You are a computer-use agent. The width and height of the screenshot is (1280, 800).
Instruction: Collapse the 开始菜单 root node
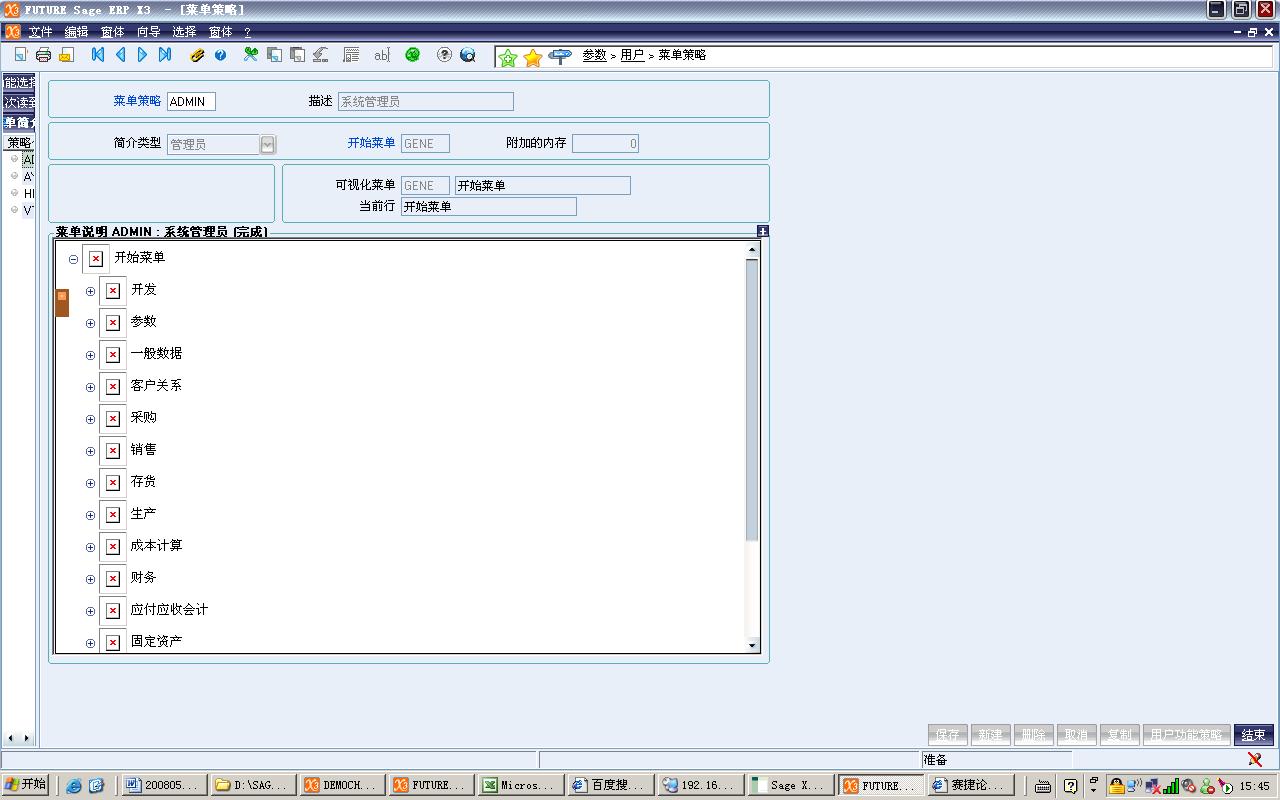tap(73, 260)
